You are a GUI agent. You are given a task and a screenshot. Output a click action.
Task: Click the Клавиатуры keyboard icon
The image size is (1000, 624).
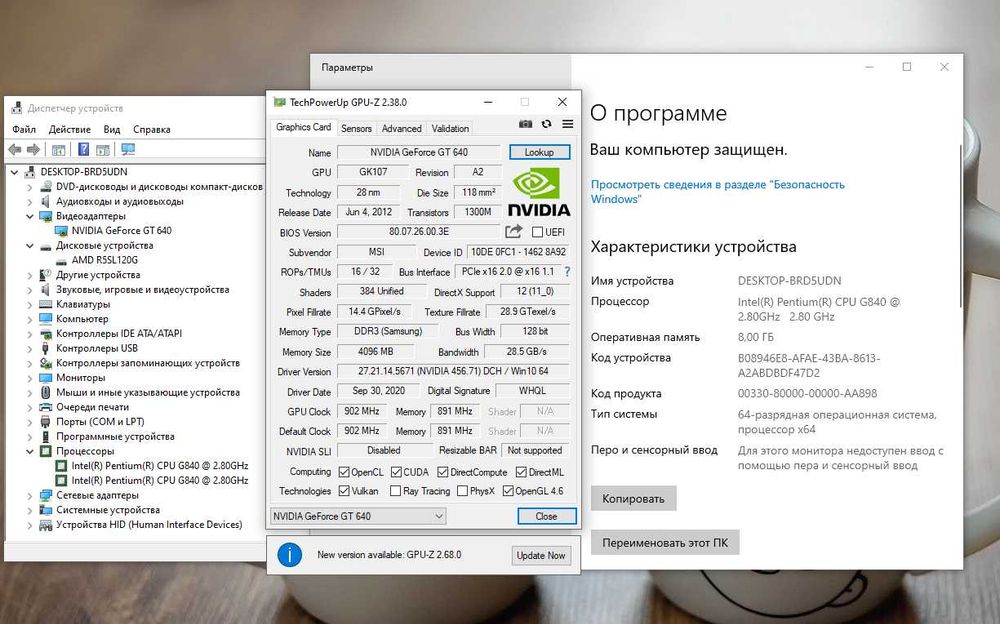(x=46, y=304)
